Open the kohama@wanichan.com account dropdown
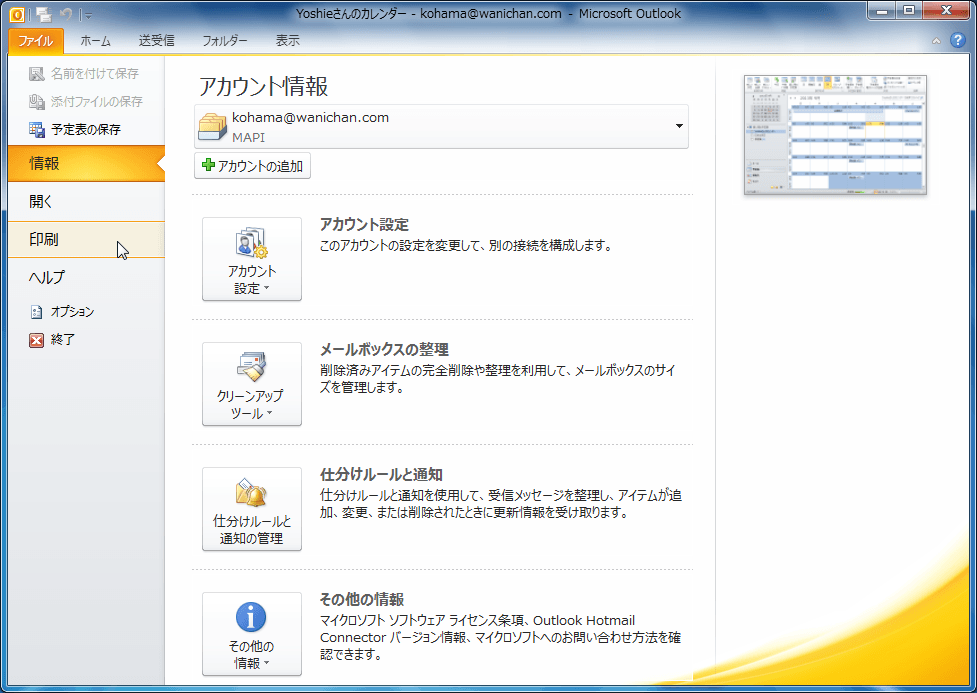The image size is (977, 693). tap(441, 127)
